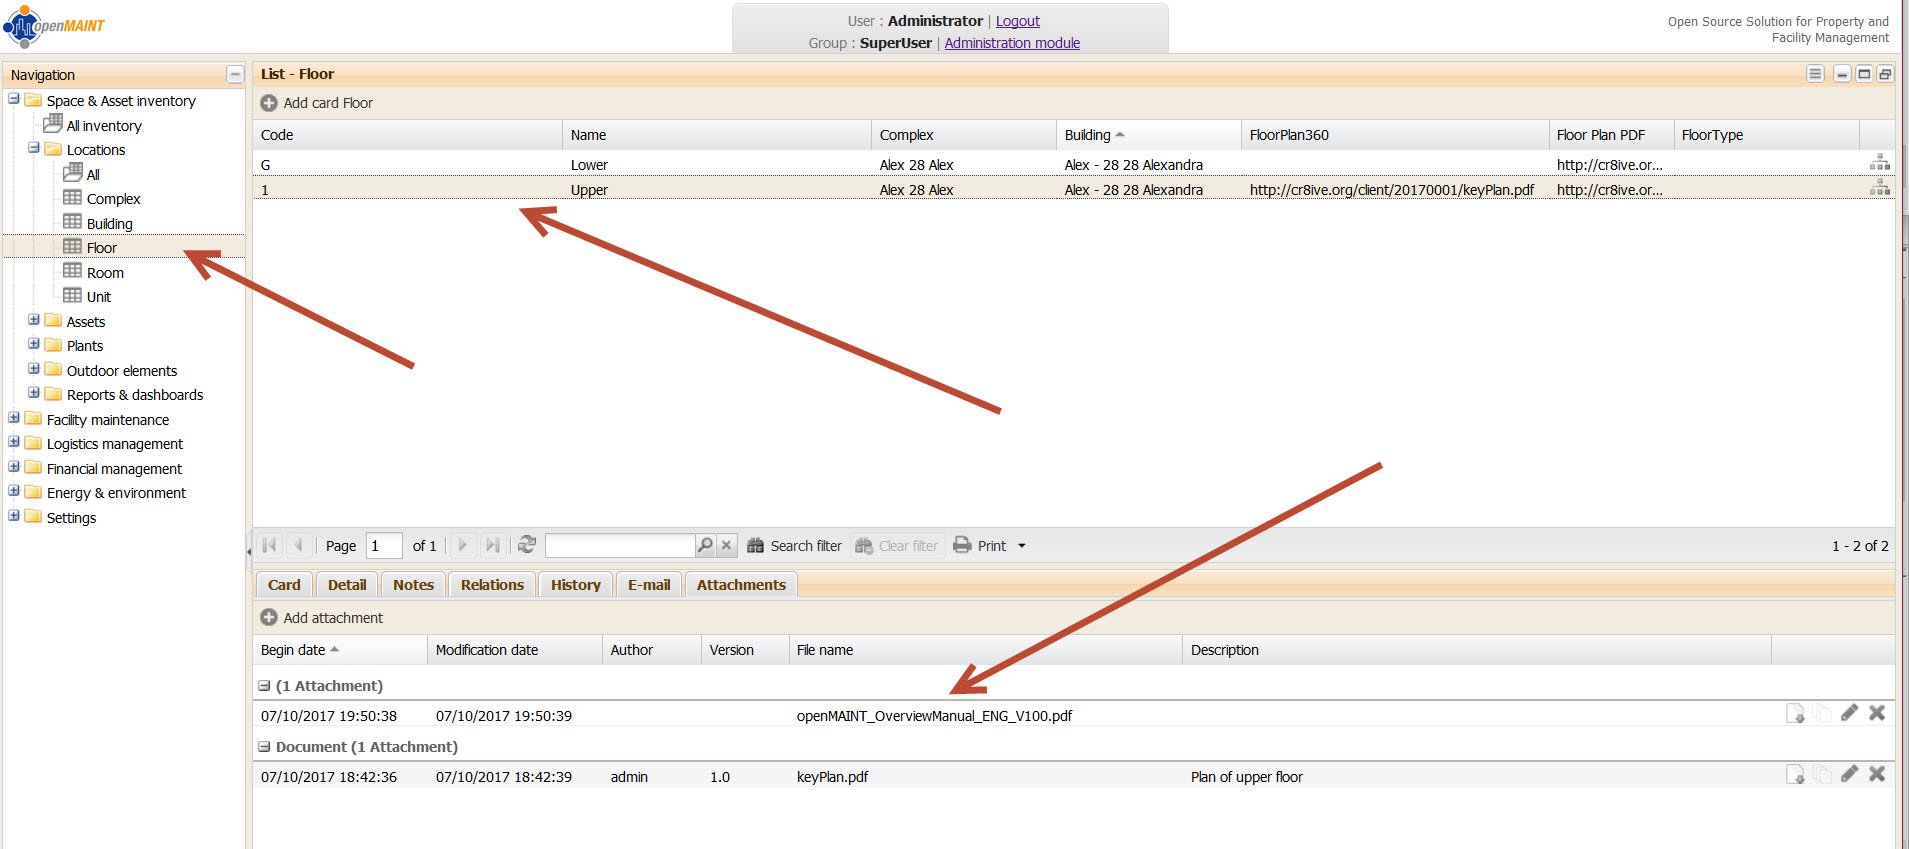Collapse the Document attachment group
The width and height of the screenshot is (1909, 849).
click(x=265, y=747)
